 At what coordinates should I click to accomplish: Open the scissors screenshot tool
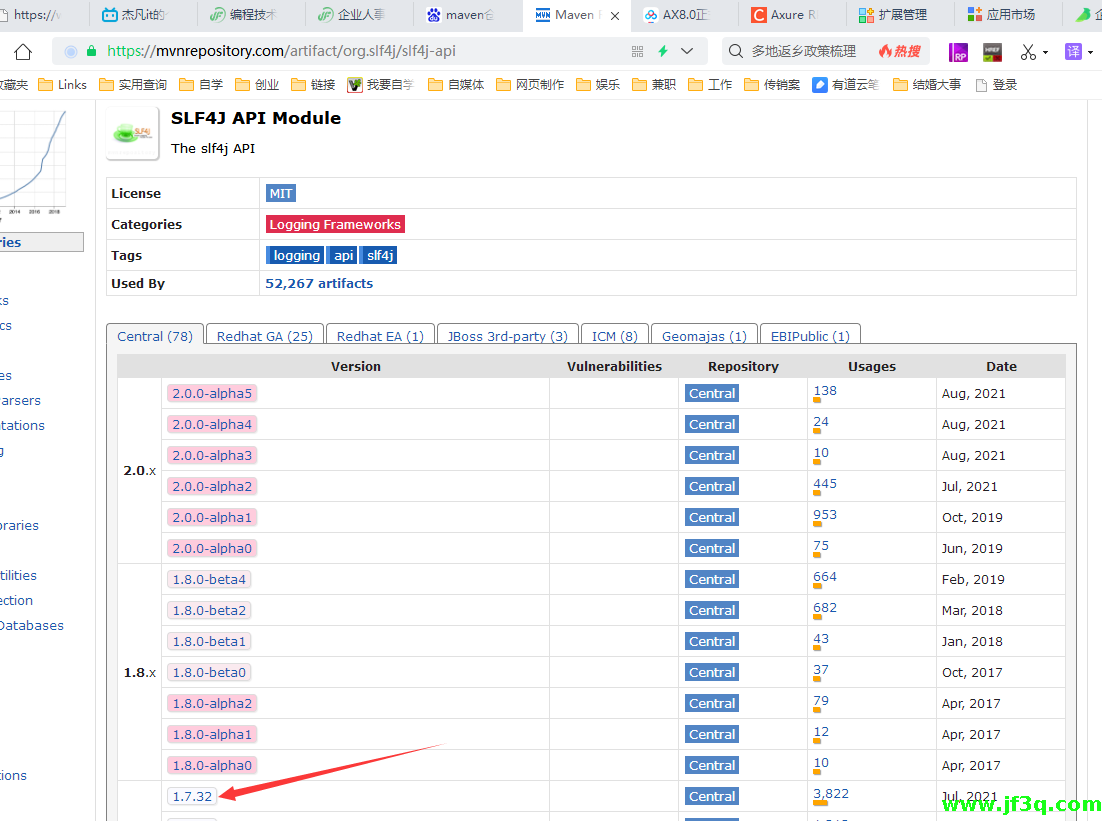pyautogui.click(x=1027, y=52)
